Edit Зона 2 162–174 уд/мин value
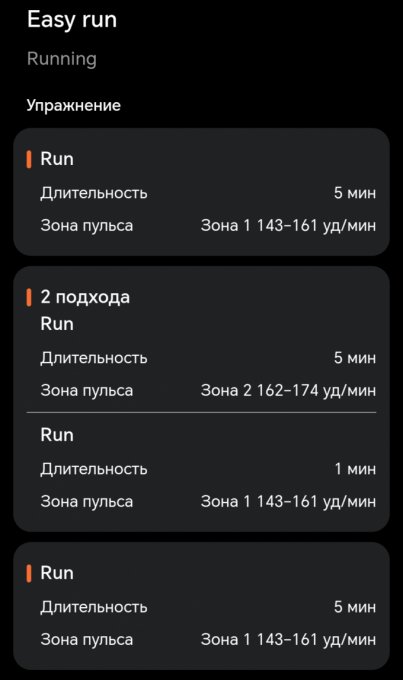The image size is (403, 680). click(x=288, y=390)
